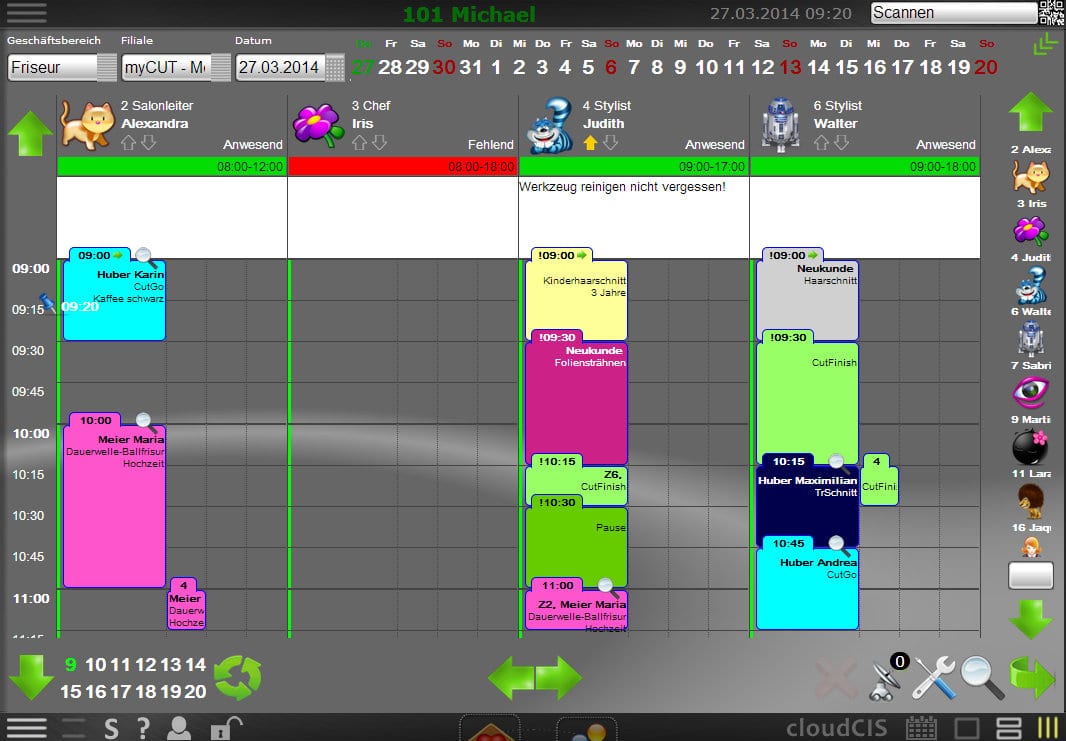Screen dimensions: 1066x741
Task: Select date 6 Sunday in date strip
Action: [611, 67]
